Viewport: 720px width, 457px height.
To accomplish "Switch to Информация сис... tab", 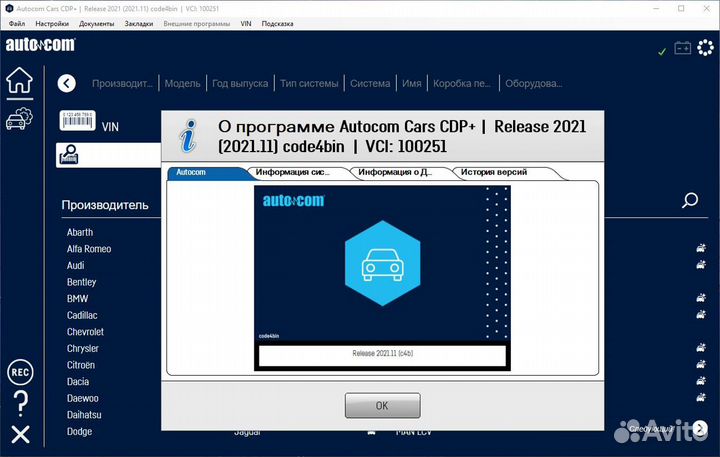I will (298, 173).
